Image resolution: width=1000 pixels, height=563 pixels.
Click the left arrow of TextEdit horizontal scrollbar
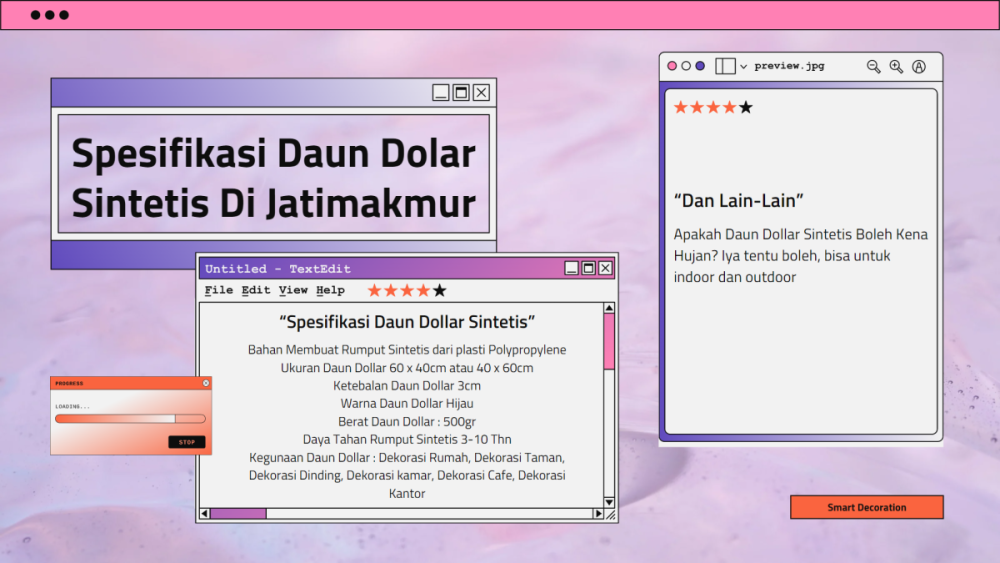click(205, 513)
